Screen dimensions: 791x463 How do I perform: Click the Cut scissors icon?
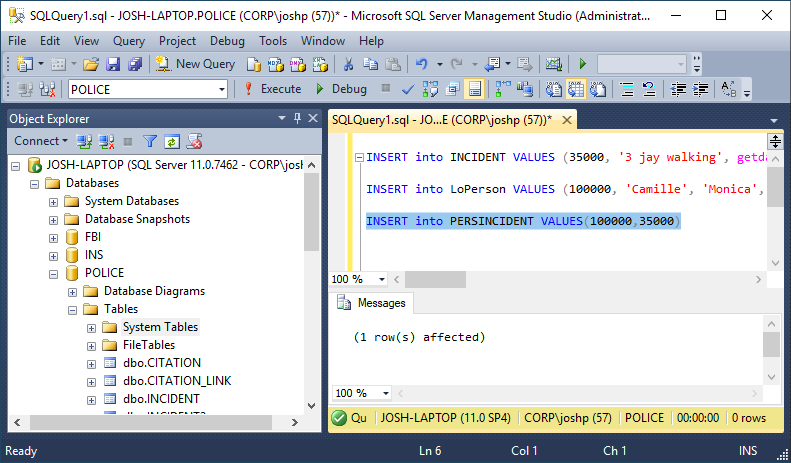(x=348, y=64)
